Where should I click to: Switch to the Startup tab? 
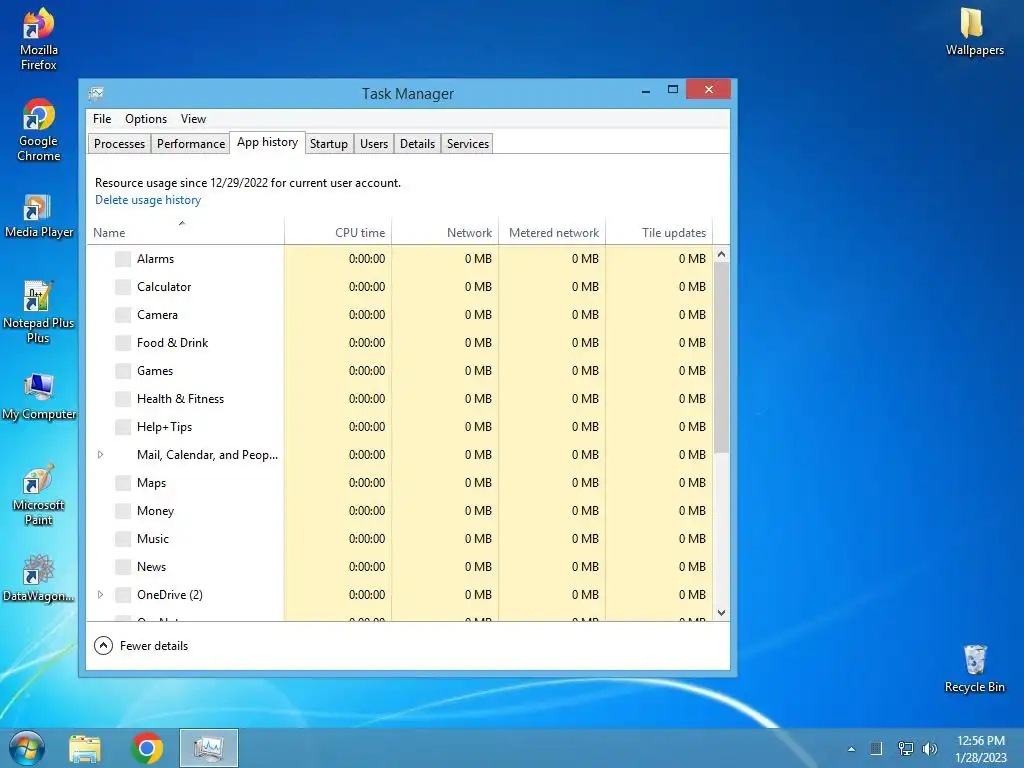tap(328, 144)
